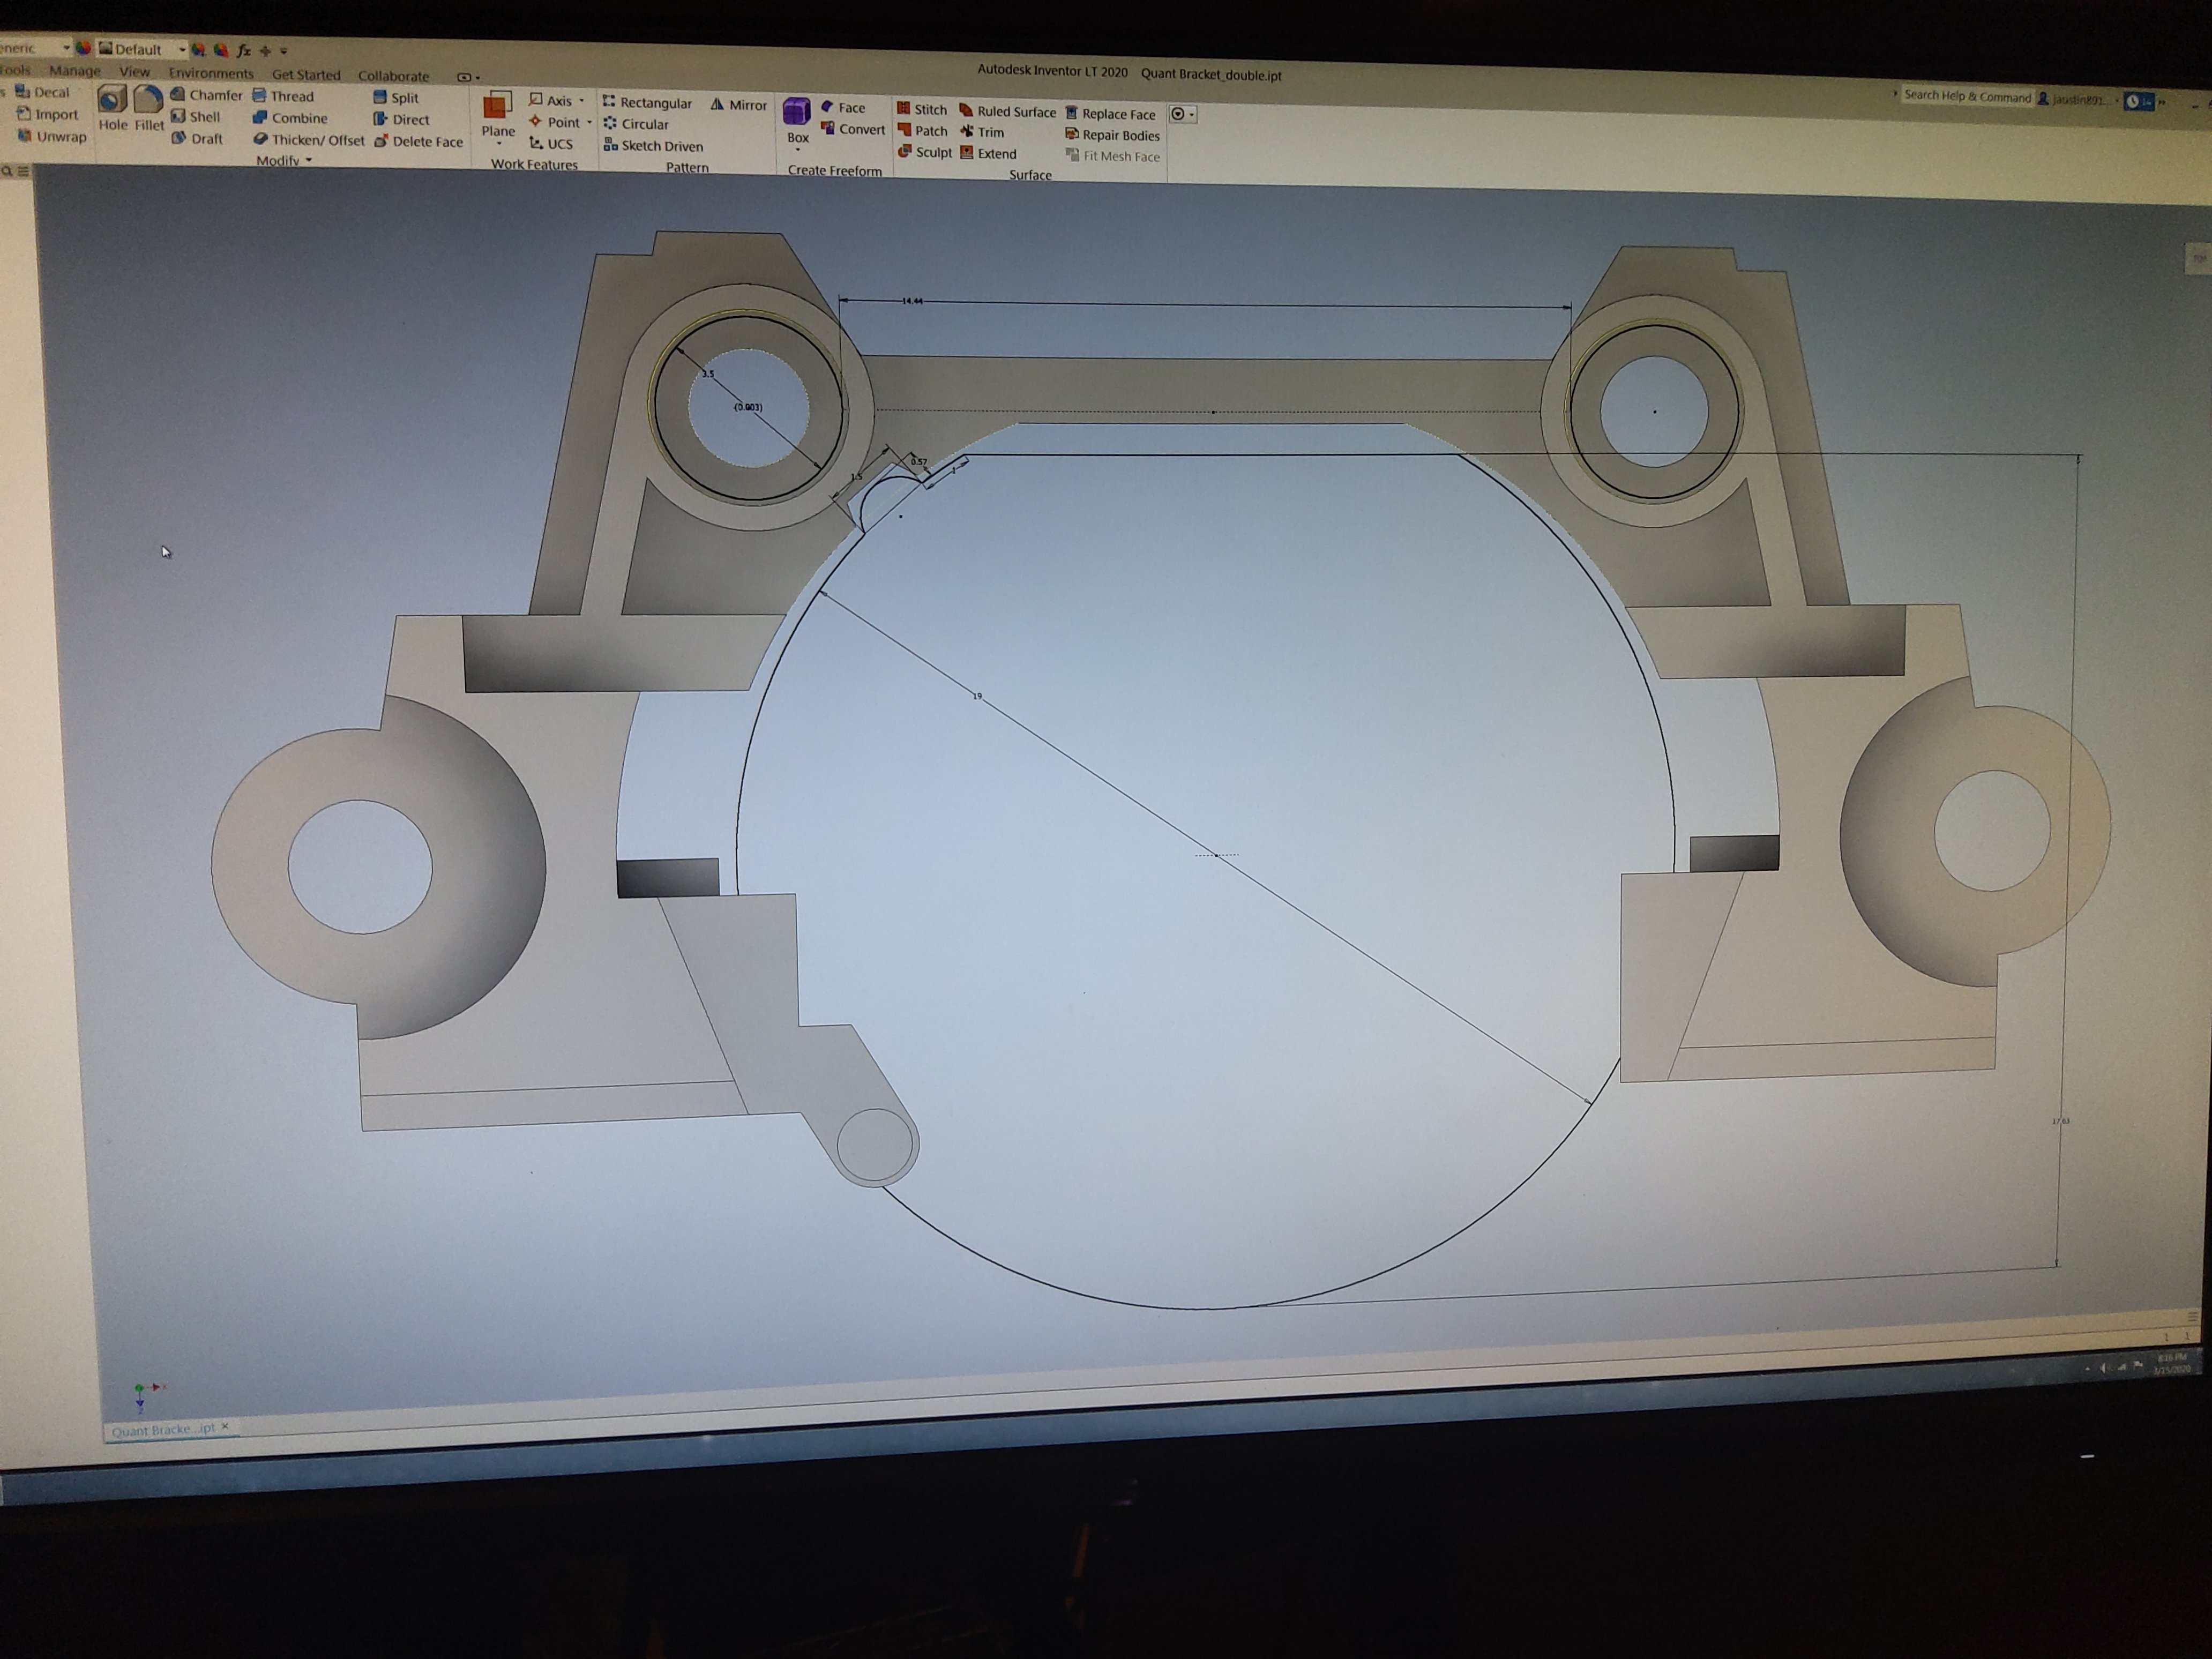Select the Circular pattern tool

click(636, 125)
